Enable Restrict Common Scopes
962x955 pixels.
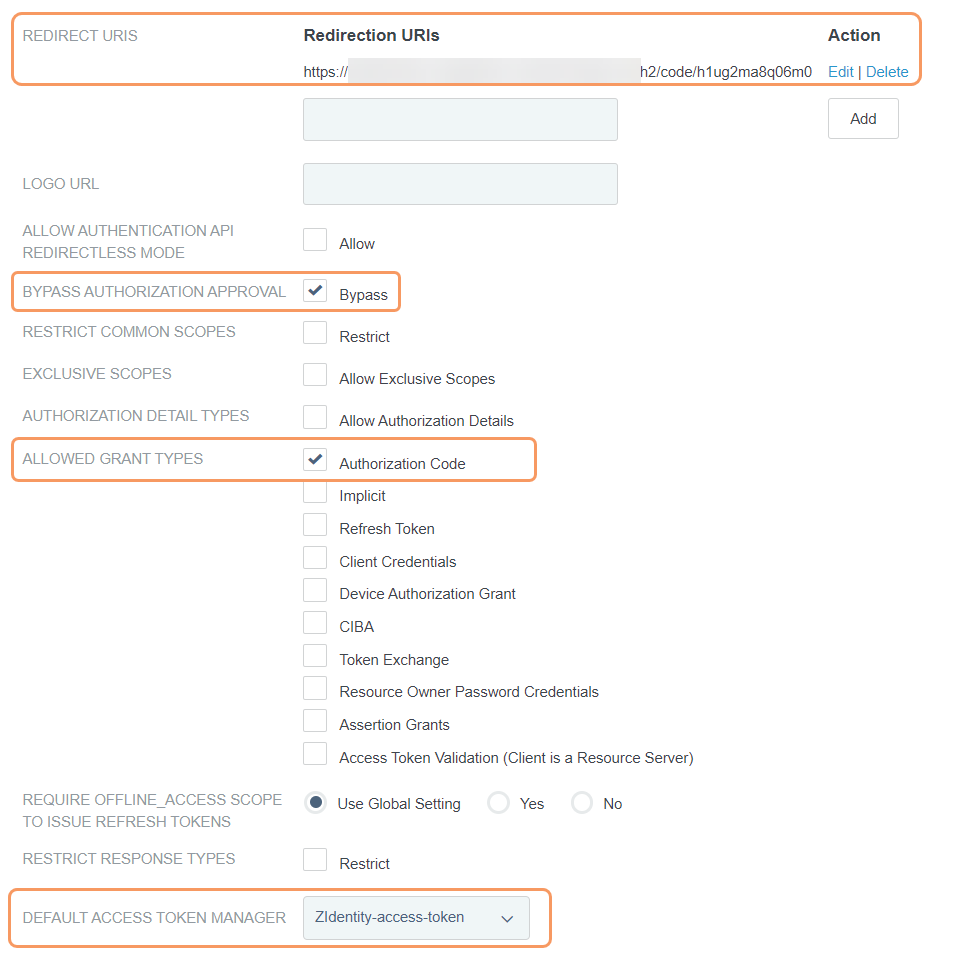315,333
